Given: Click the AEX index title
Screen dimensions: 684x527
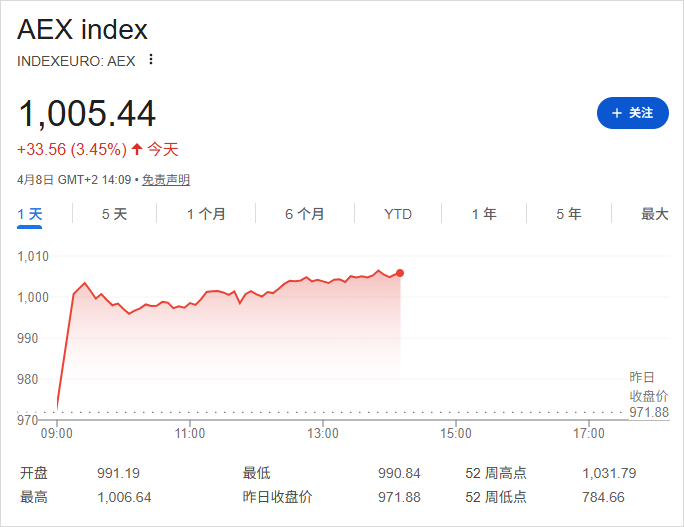Looking at the screenshot, I should (82, 29).
